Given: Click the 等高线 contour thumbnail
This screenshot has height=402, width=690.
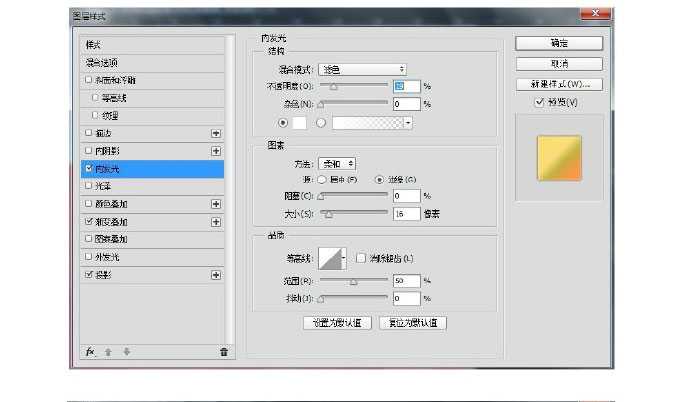Looking at the screenshot, I should point(330,258).
